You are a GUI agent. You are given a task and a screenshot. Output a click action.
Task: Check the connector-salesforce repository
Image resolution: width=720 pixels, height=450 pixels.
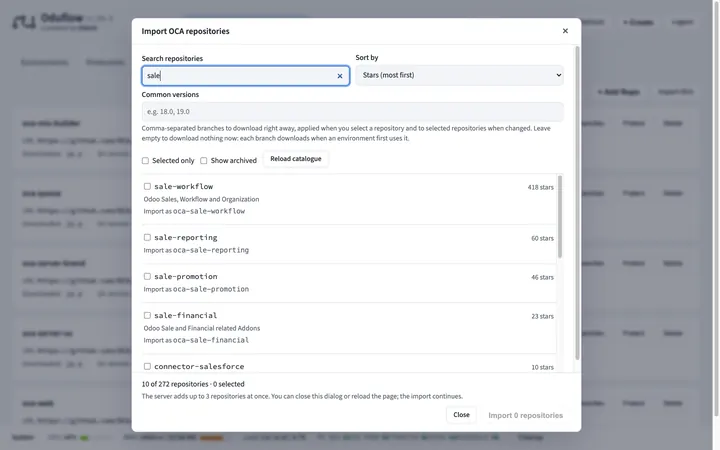[x=147, y=366]
